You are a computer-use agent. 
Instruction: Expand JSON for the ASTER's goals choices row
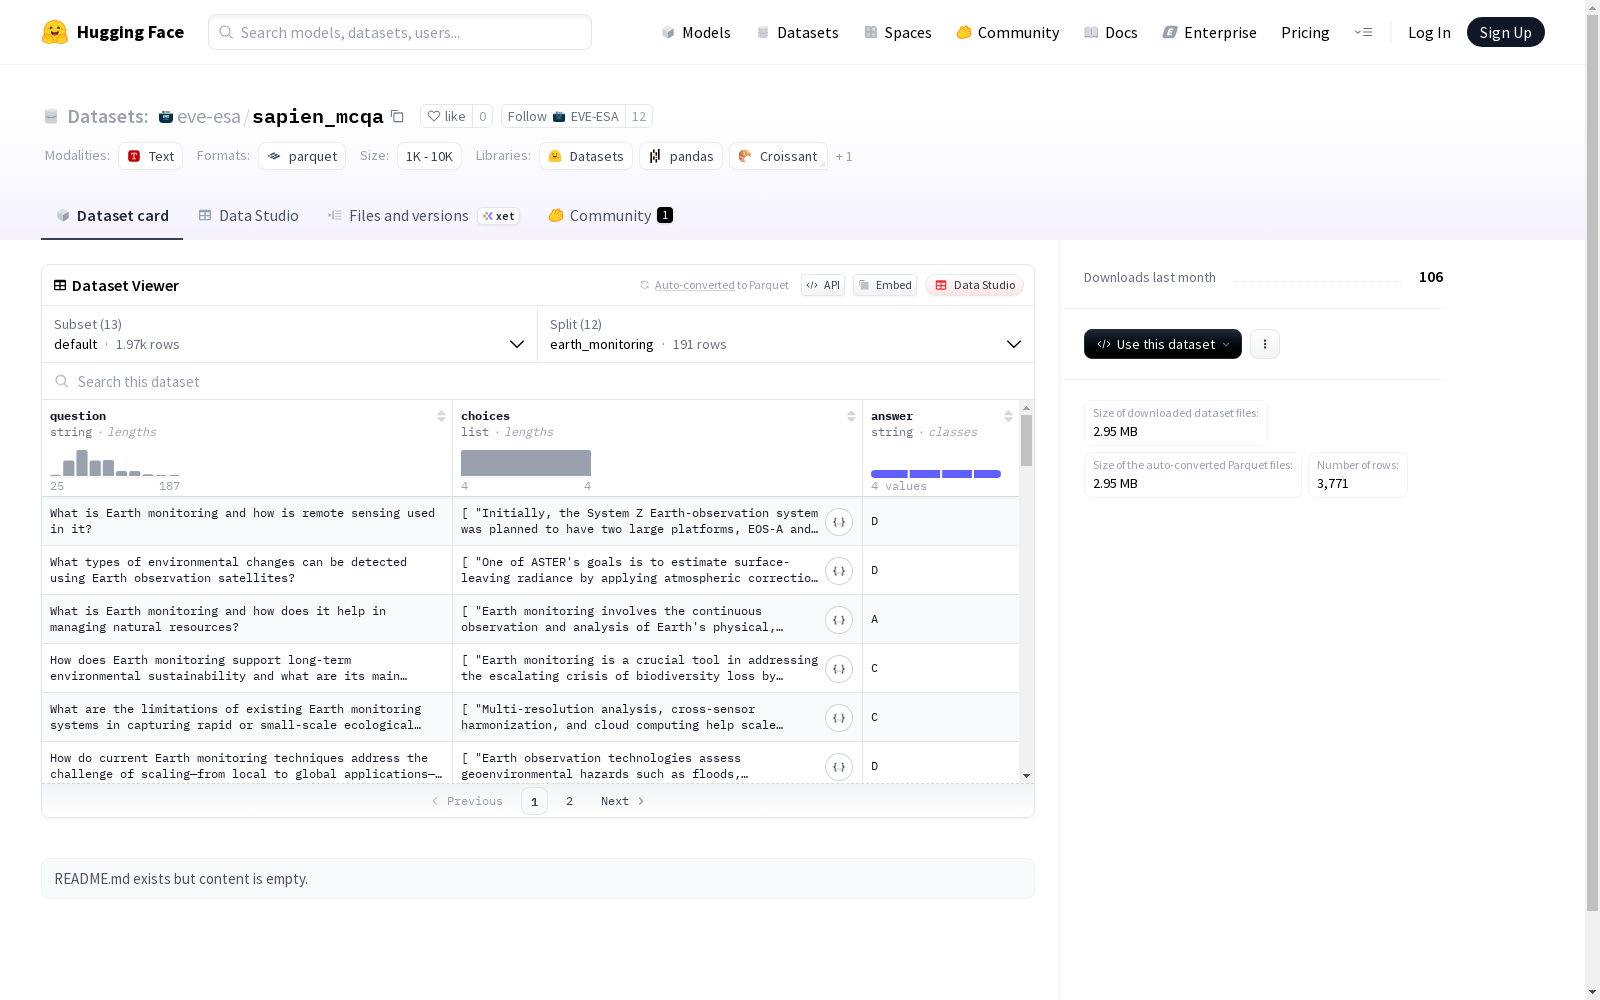pyautogui.click(x=839, y=571)
